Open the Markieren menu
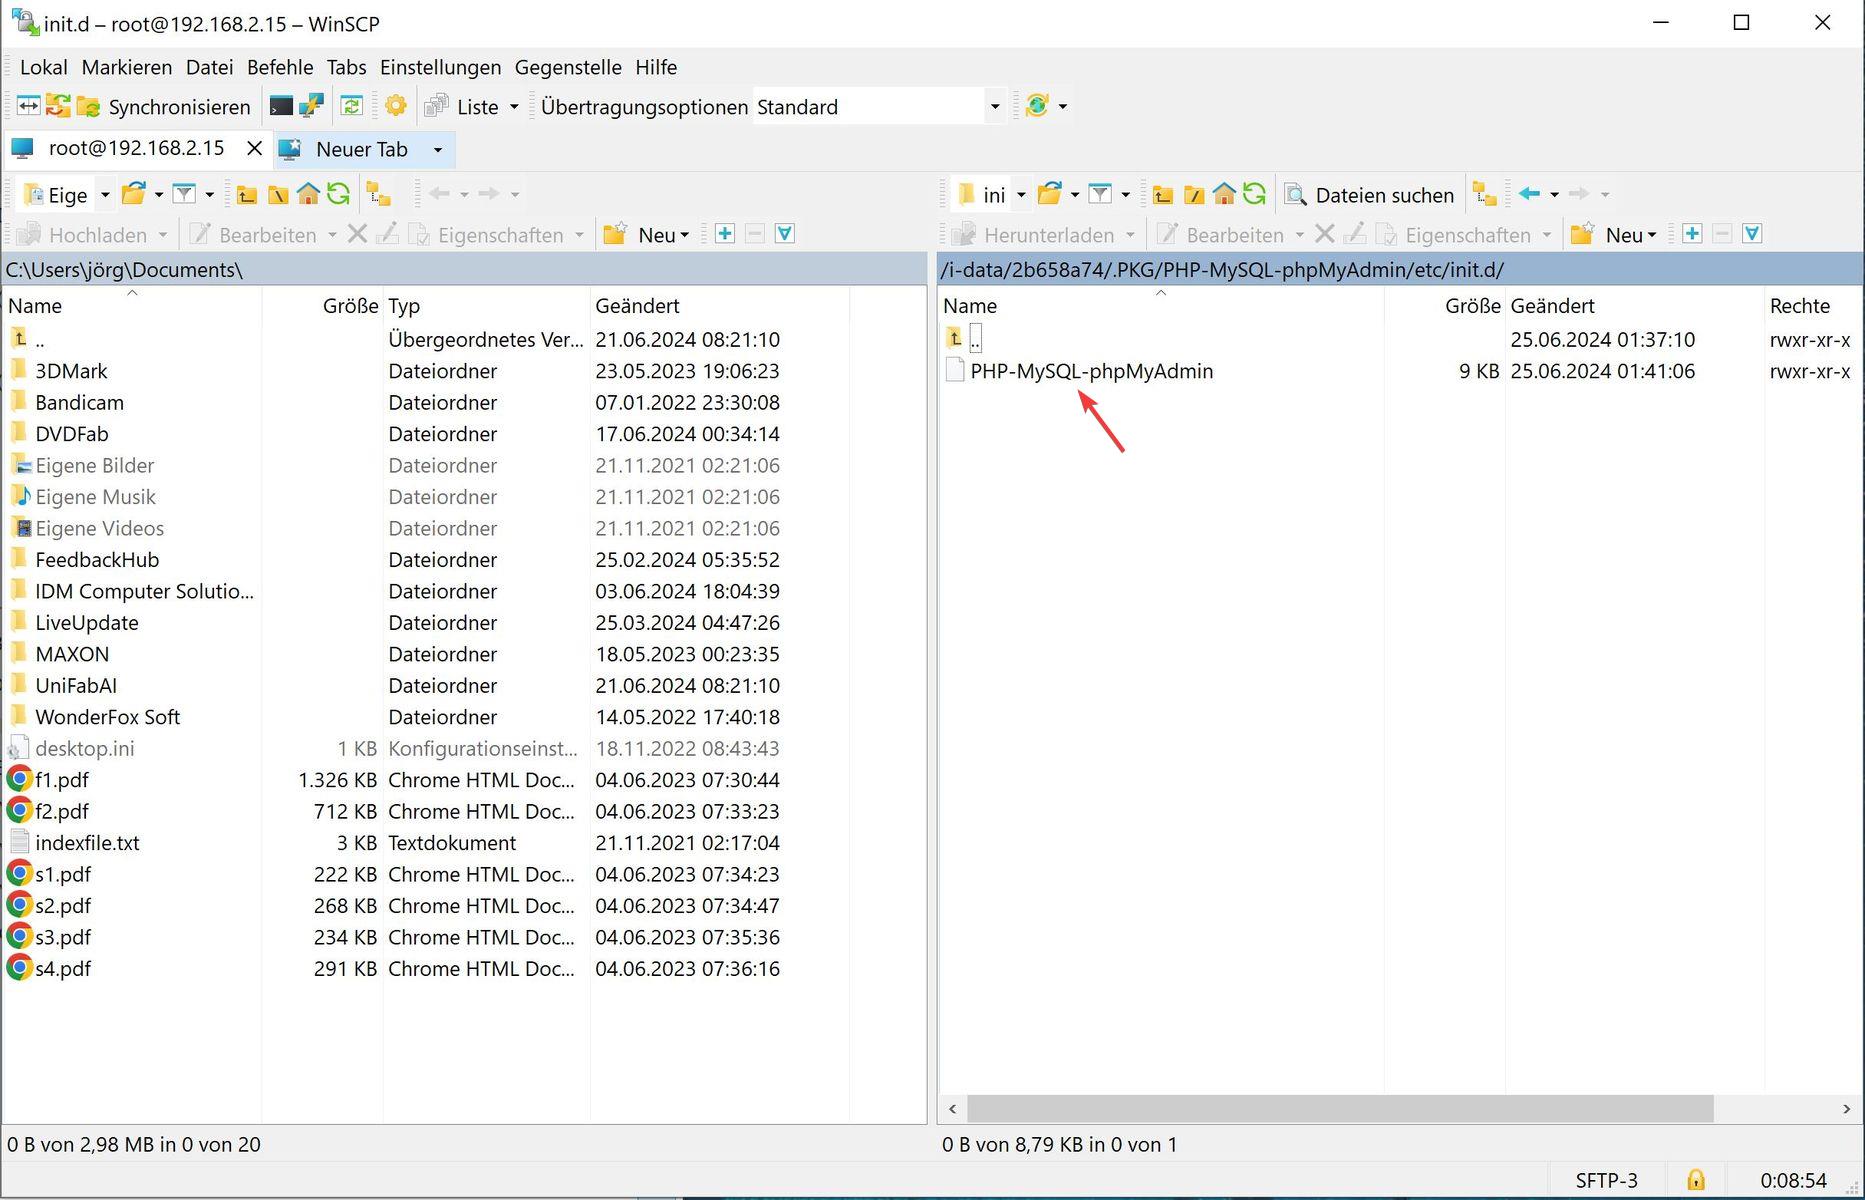Screen dimensions: 1865x1200 click(127, 67)
